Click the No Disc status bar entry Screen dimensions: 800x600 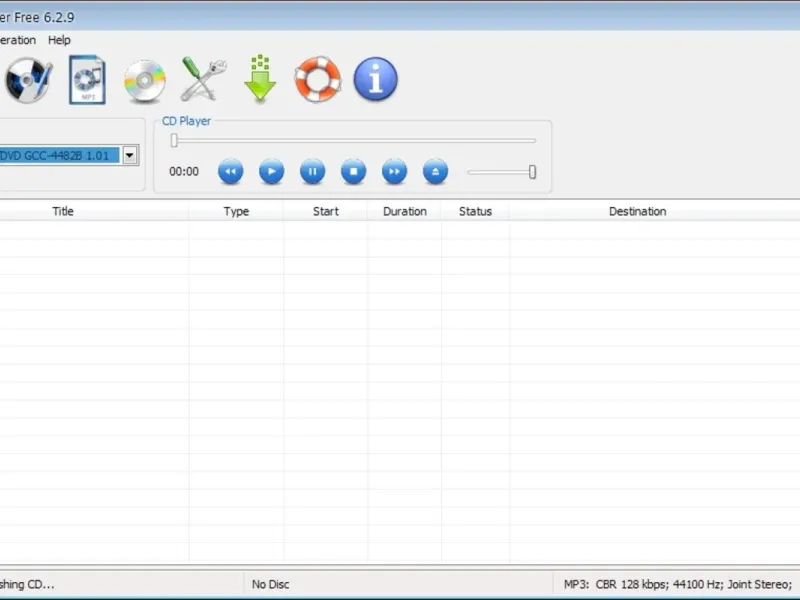(x=270, y=584)
